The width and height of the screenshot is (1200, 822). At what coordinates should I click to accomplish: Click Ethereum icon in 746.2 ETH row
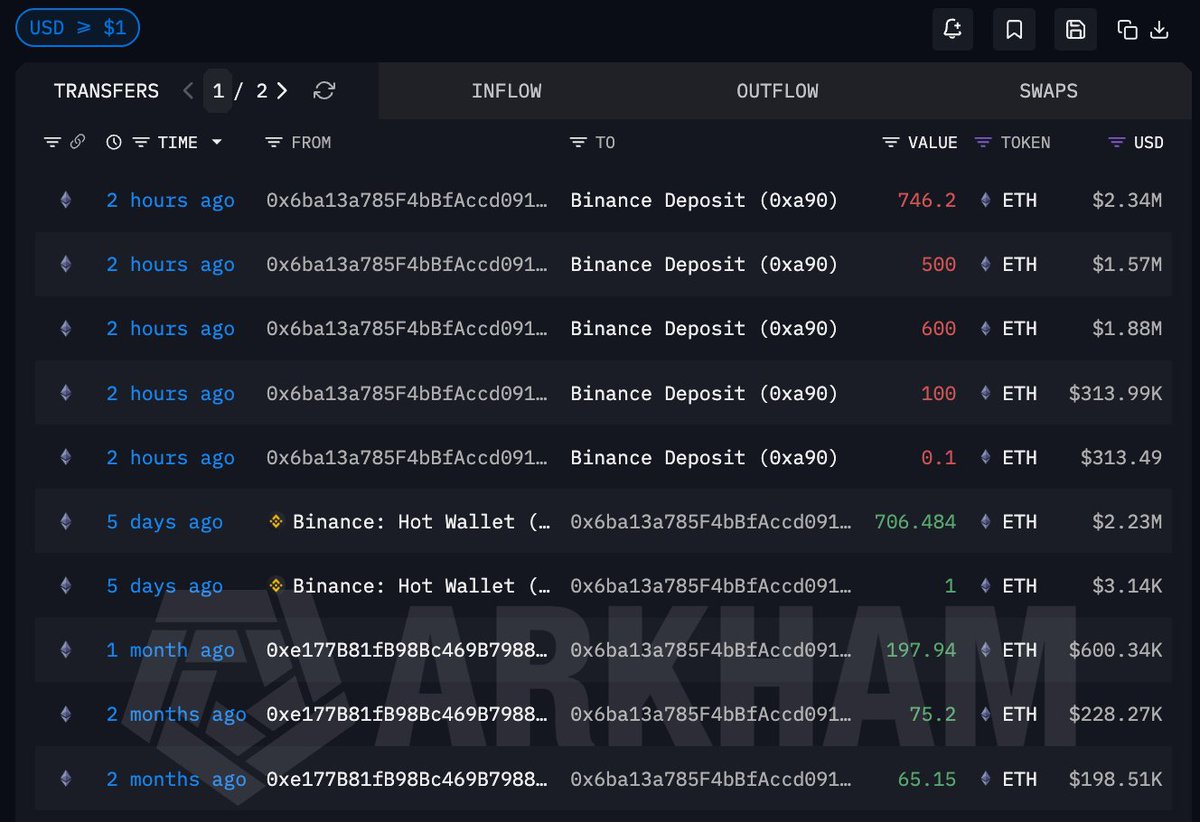pos(66,200)
